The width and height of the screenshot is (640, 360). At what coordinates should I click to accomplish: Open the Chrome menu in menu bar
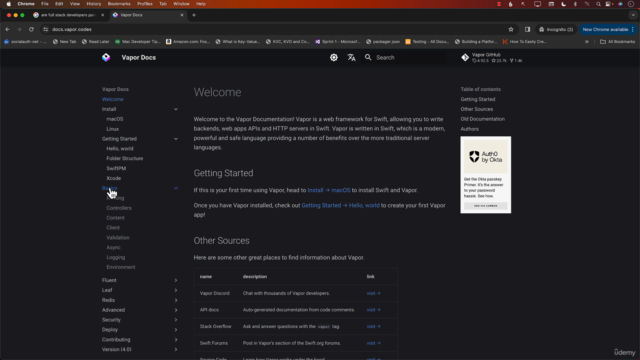[26, 4]
